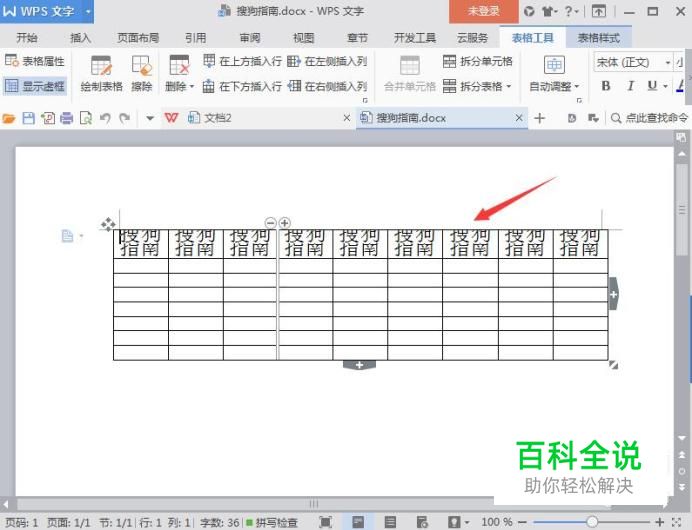Screen dimensions: 692x530
Task: Click the 合并单元格 merge cells button
Action: tap(410, 73)
